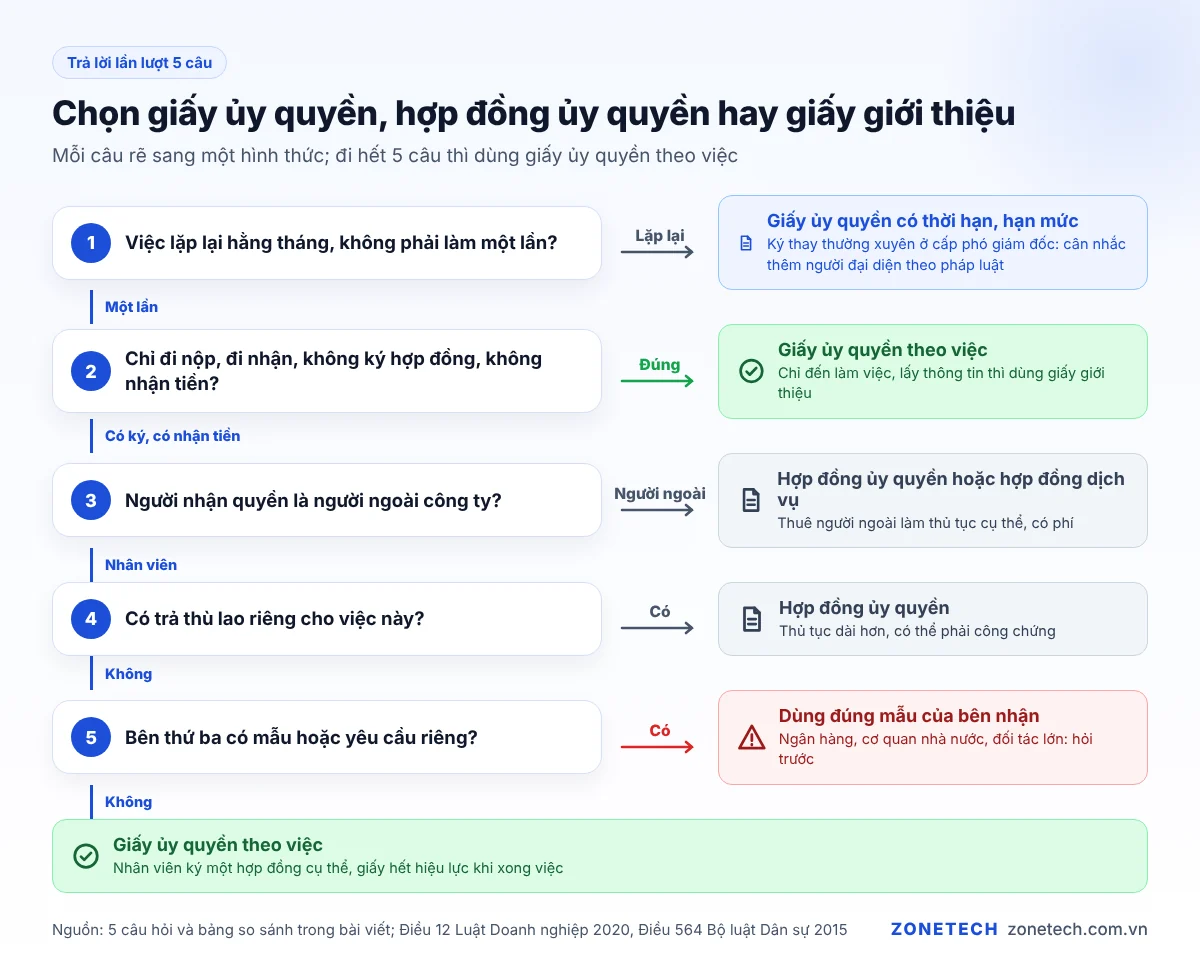Screen dimensions: 1200x980
Task: Open the zonetech.com.vn link
Action: pyautogui.click(x=1078, y=930)
